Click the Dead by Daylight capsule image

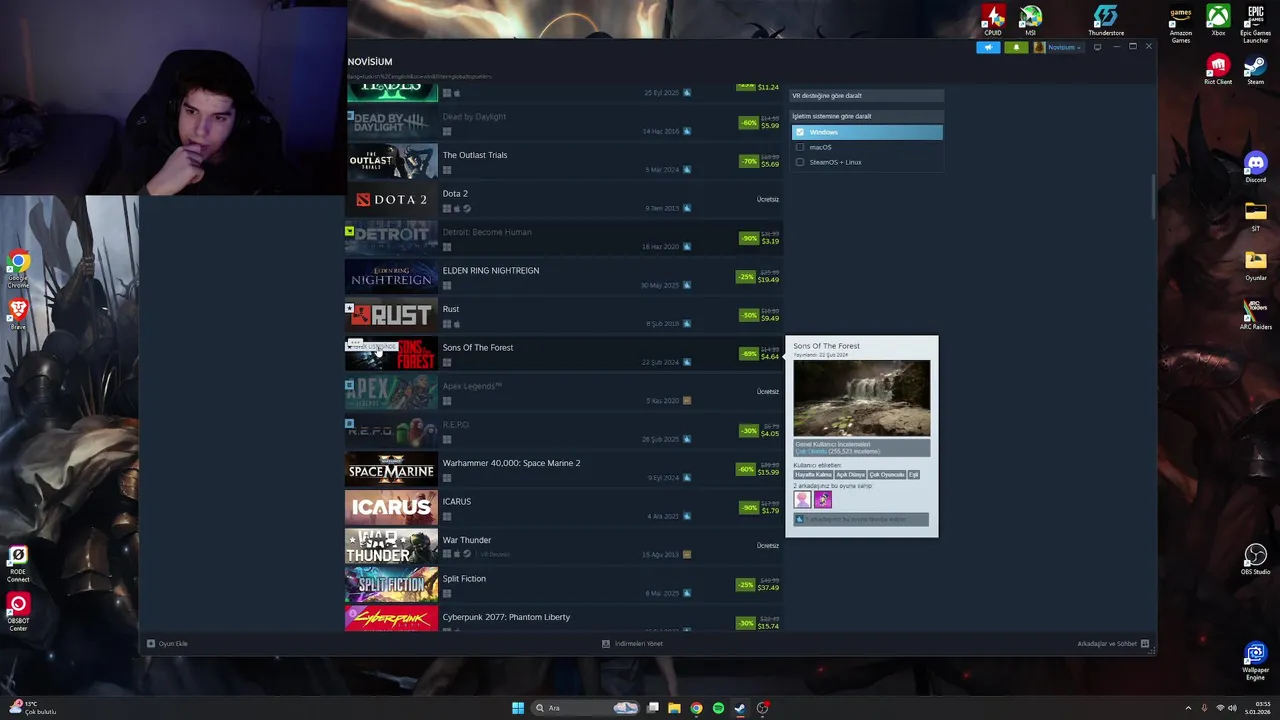pyautogui.click(x=391, y=123)
